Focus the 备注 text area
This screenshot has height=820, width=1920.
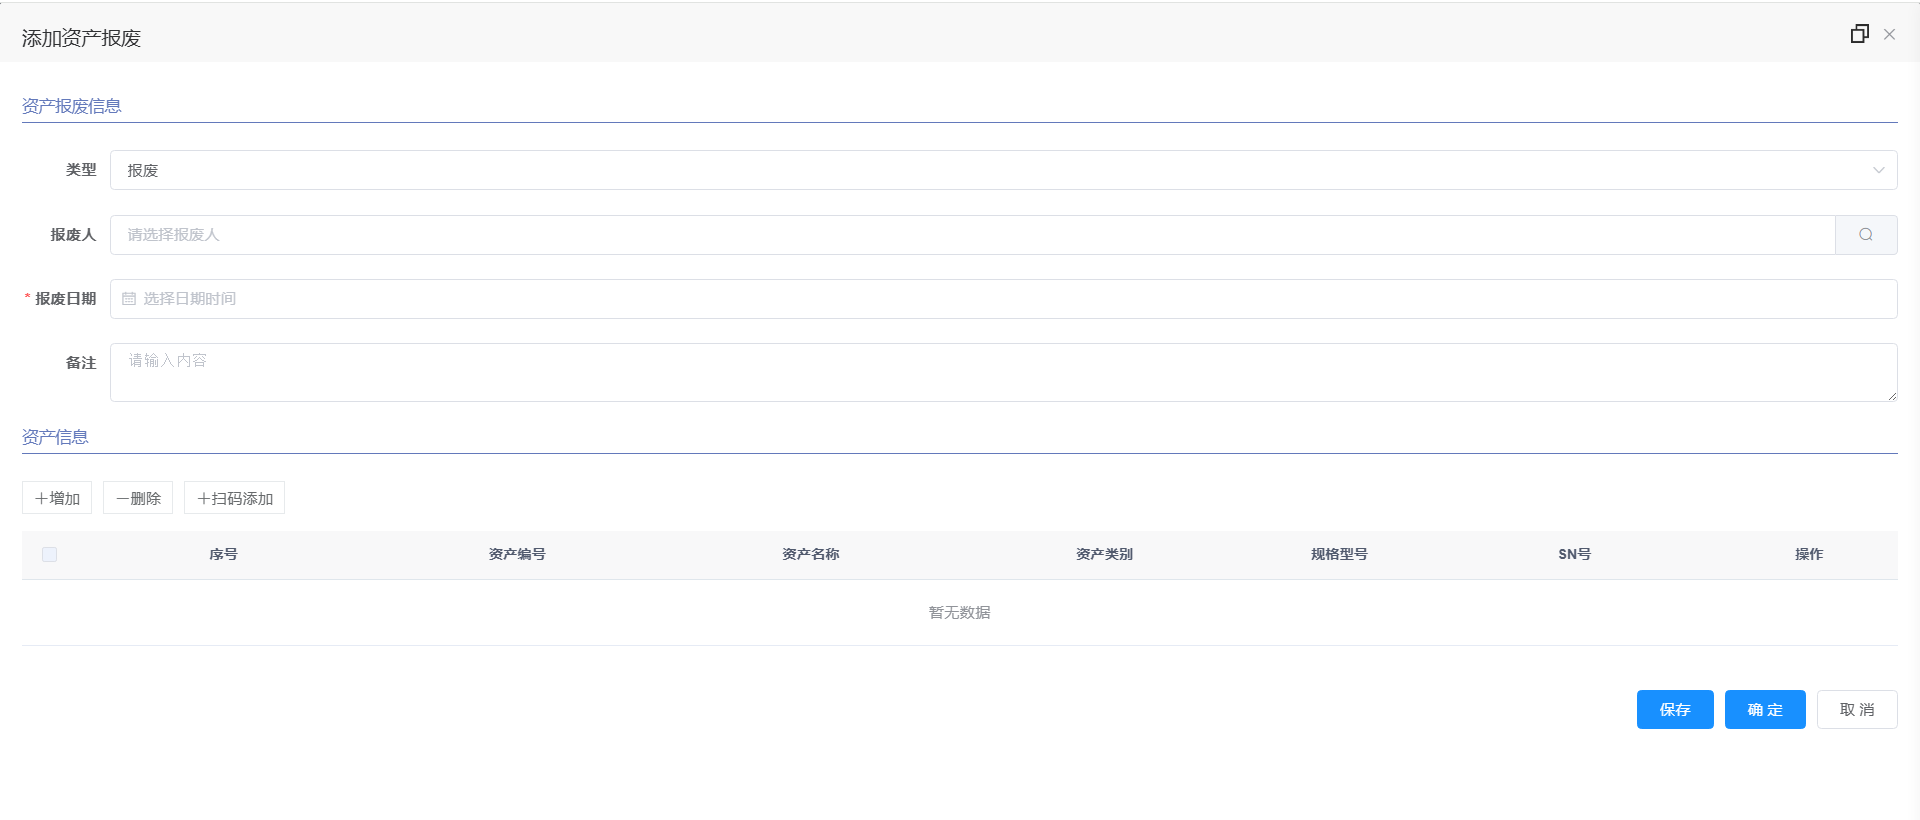[x=1003, y=373]
